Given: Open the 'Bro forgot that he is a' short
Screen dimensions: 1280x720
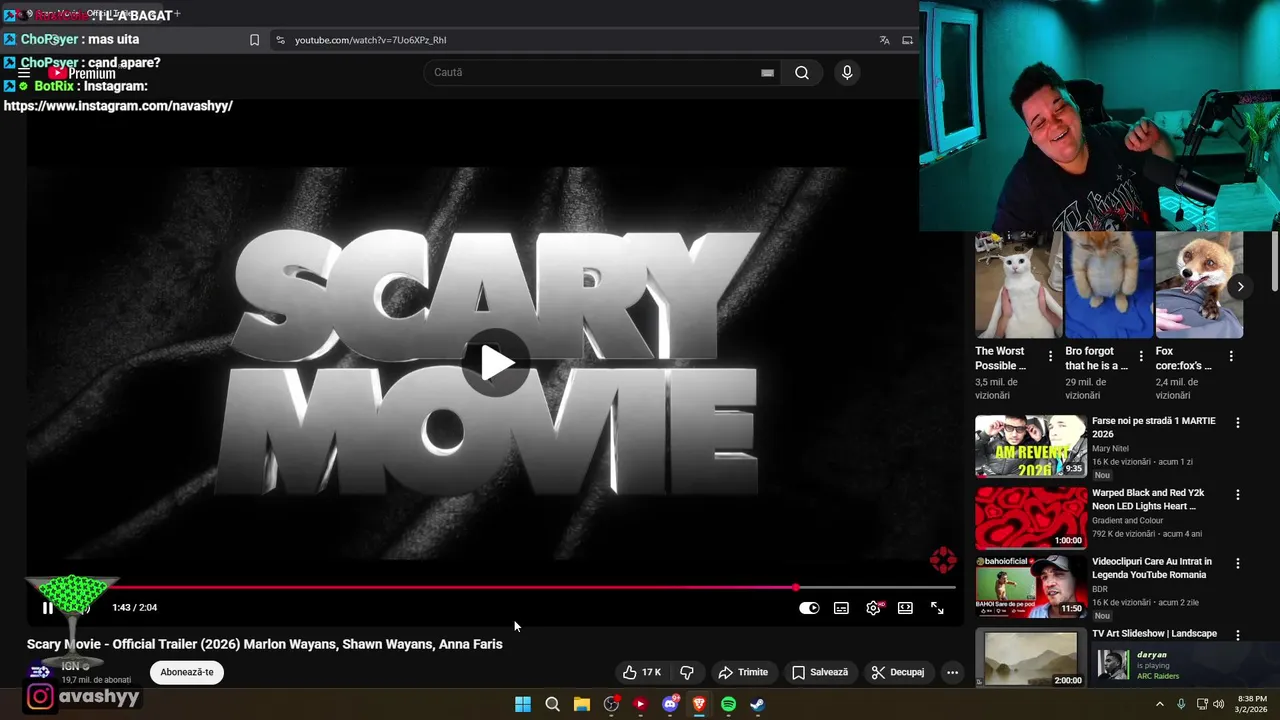Looking at the screenshot, I should click(1109, 285).
